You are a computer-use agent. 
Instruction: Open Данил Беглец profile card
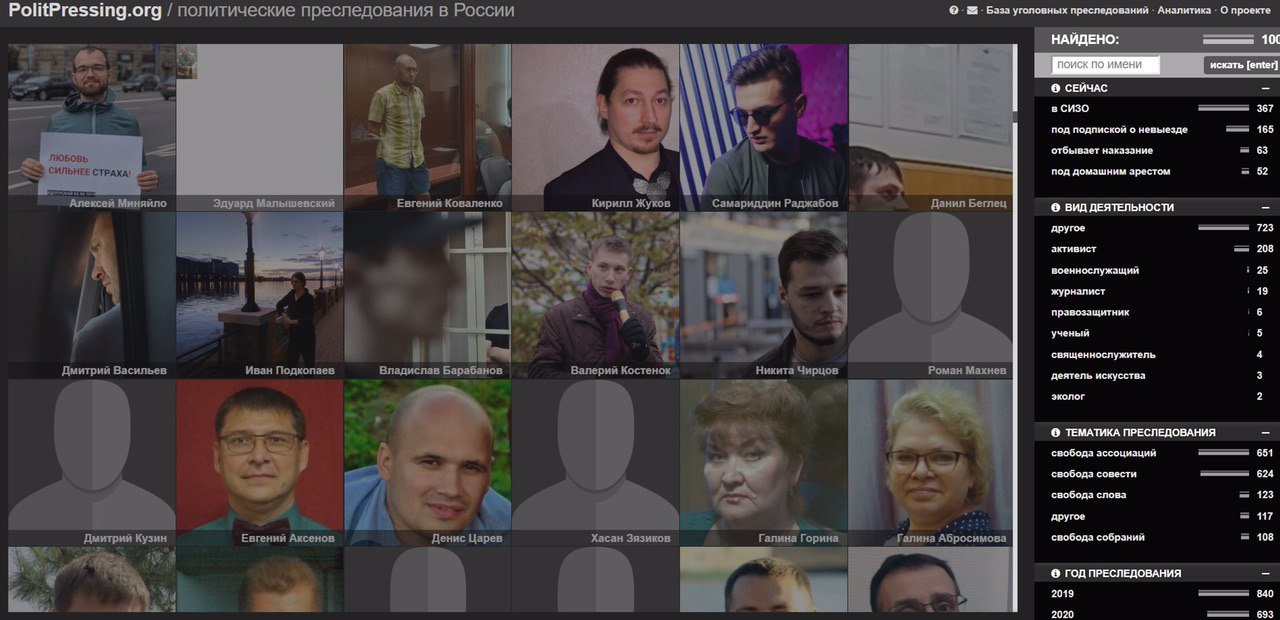coord(931,127)
